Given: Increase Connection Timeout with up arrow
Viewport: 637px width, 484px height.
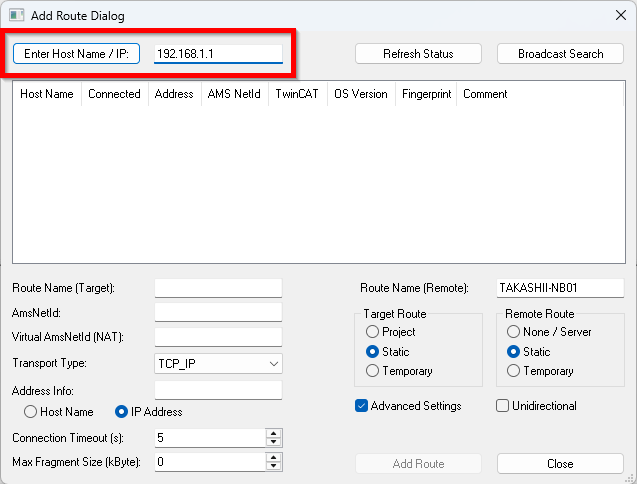Looking at the screenshot, I should pyautogui.click(x=274, y=434).
